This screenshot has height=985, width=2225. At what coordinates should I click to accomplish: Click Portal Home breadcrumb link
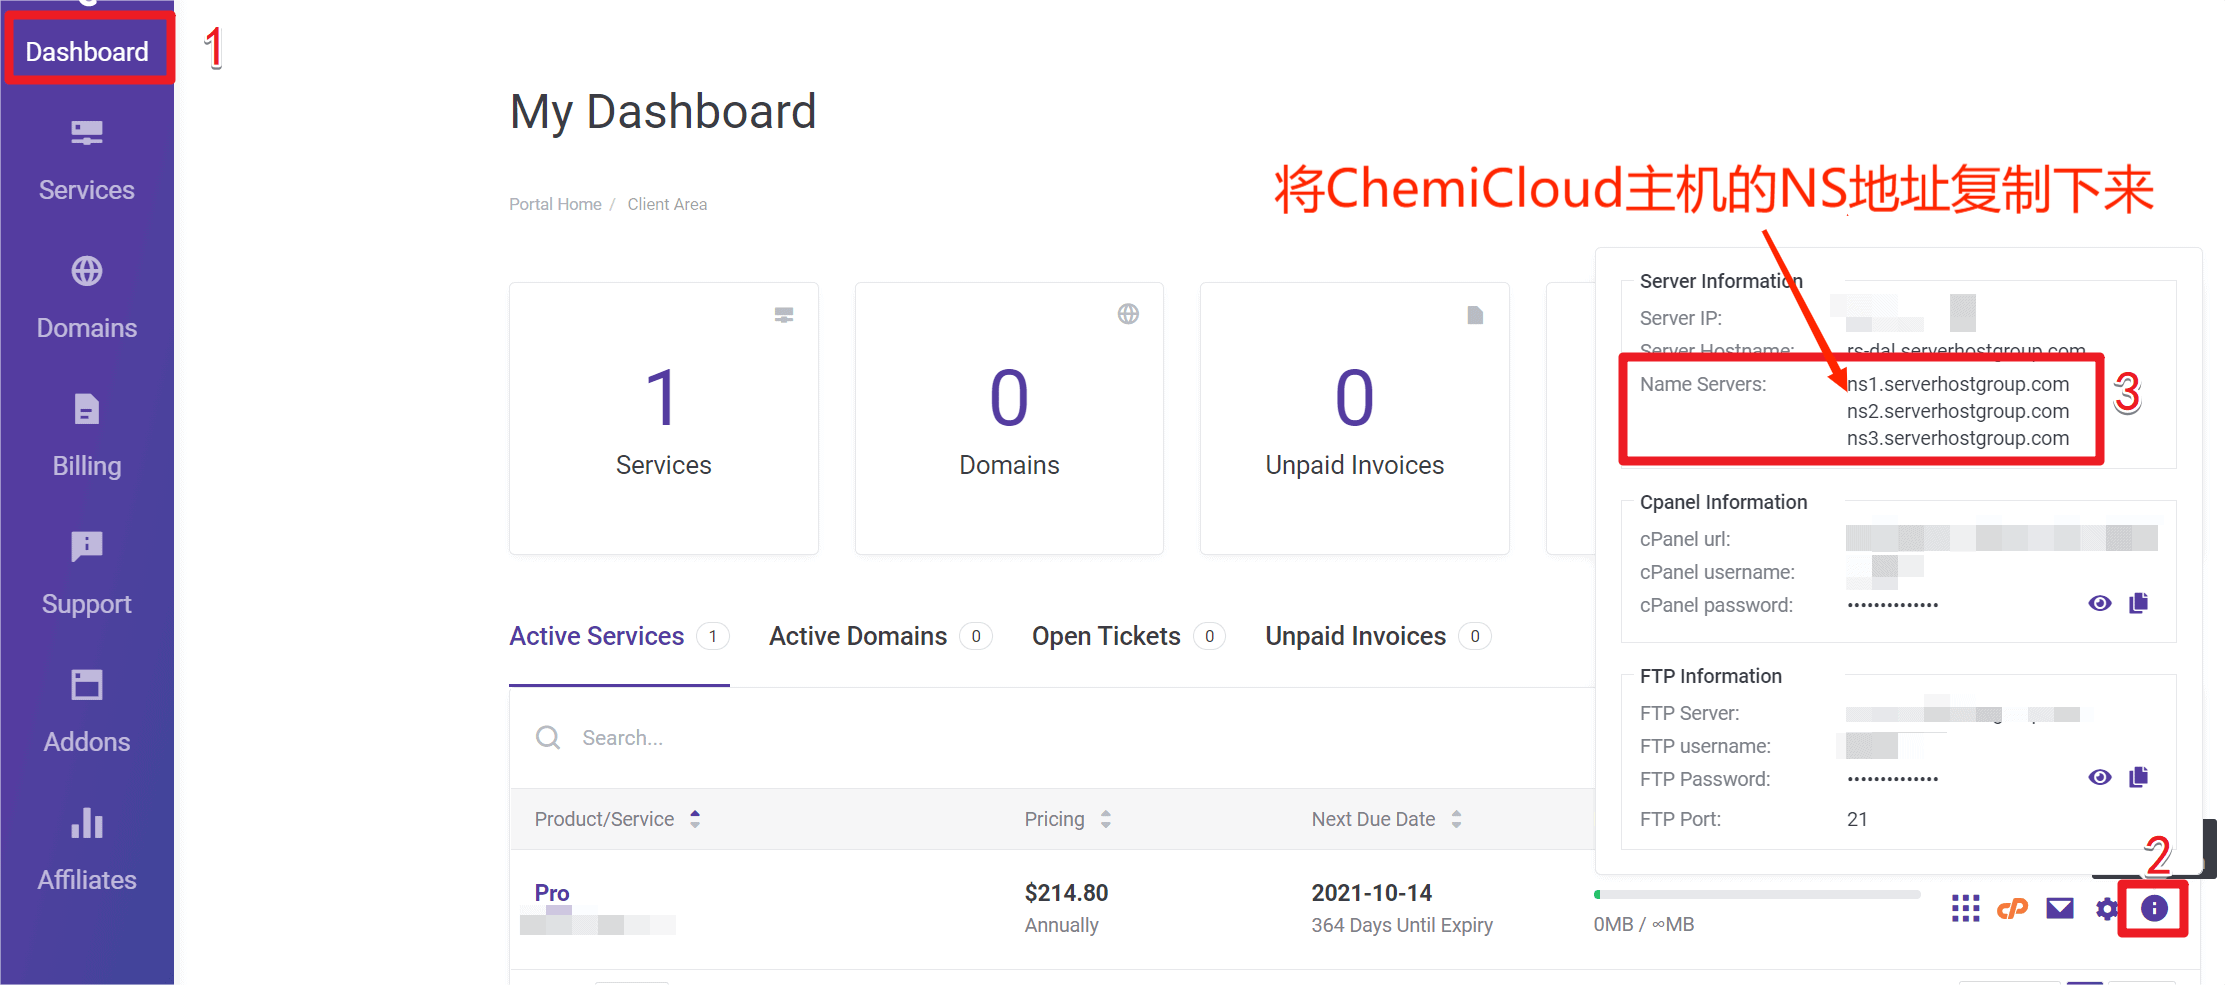pyautogui.click(x=555, y=204)
